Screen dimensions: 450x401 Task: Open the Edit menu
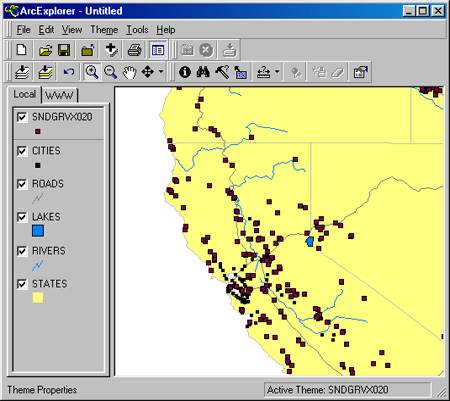click(x=46, y=30)
